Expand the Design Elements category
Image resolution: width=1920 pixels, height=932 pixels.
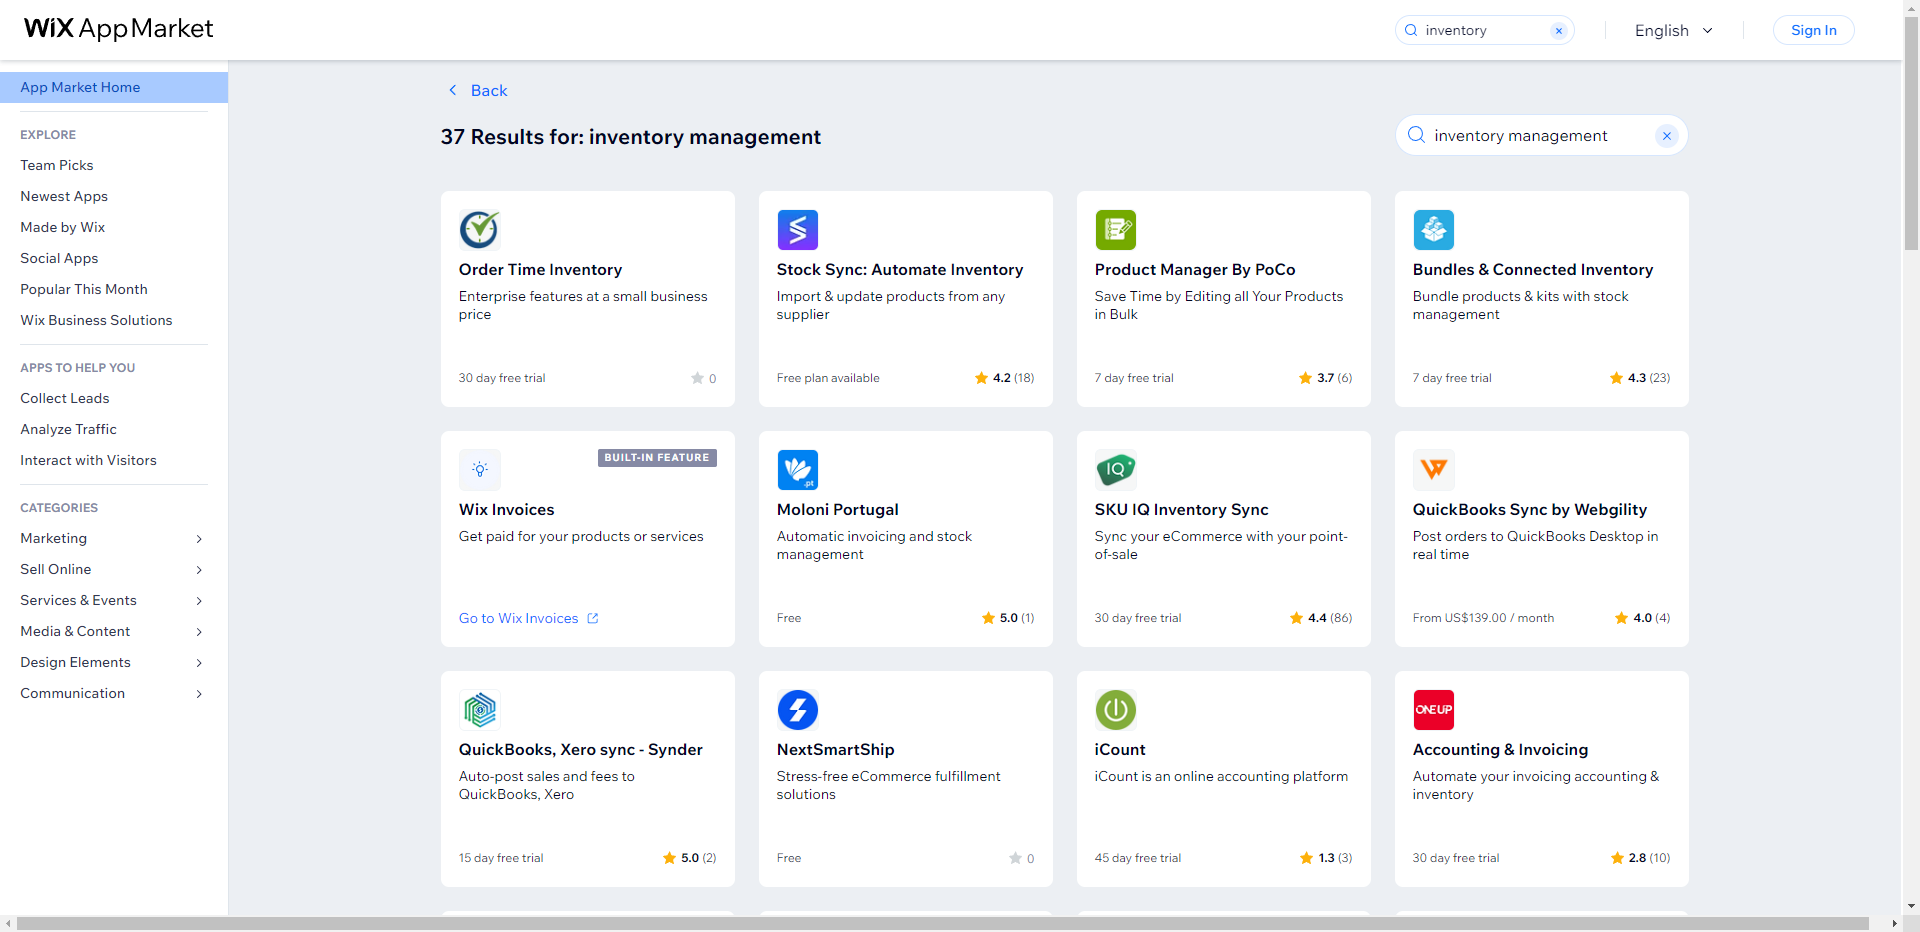(x=199, y=663)
